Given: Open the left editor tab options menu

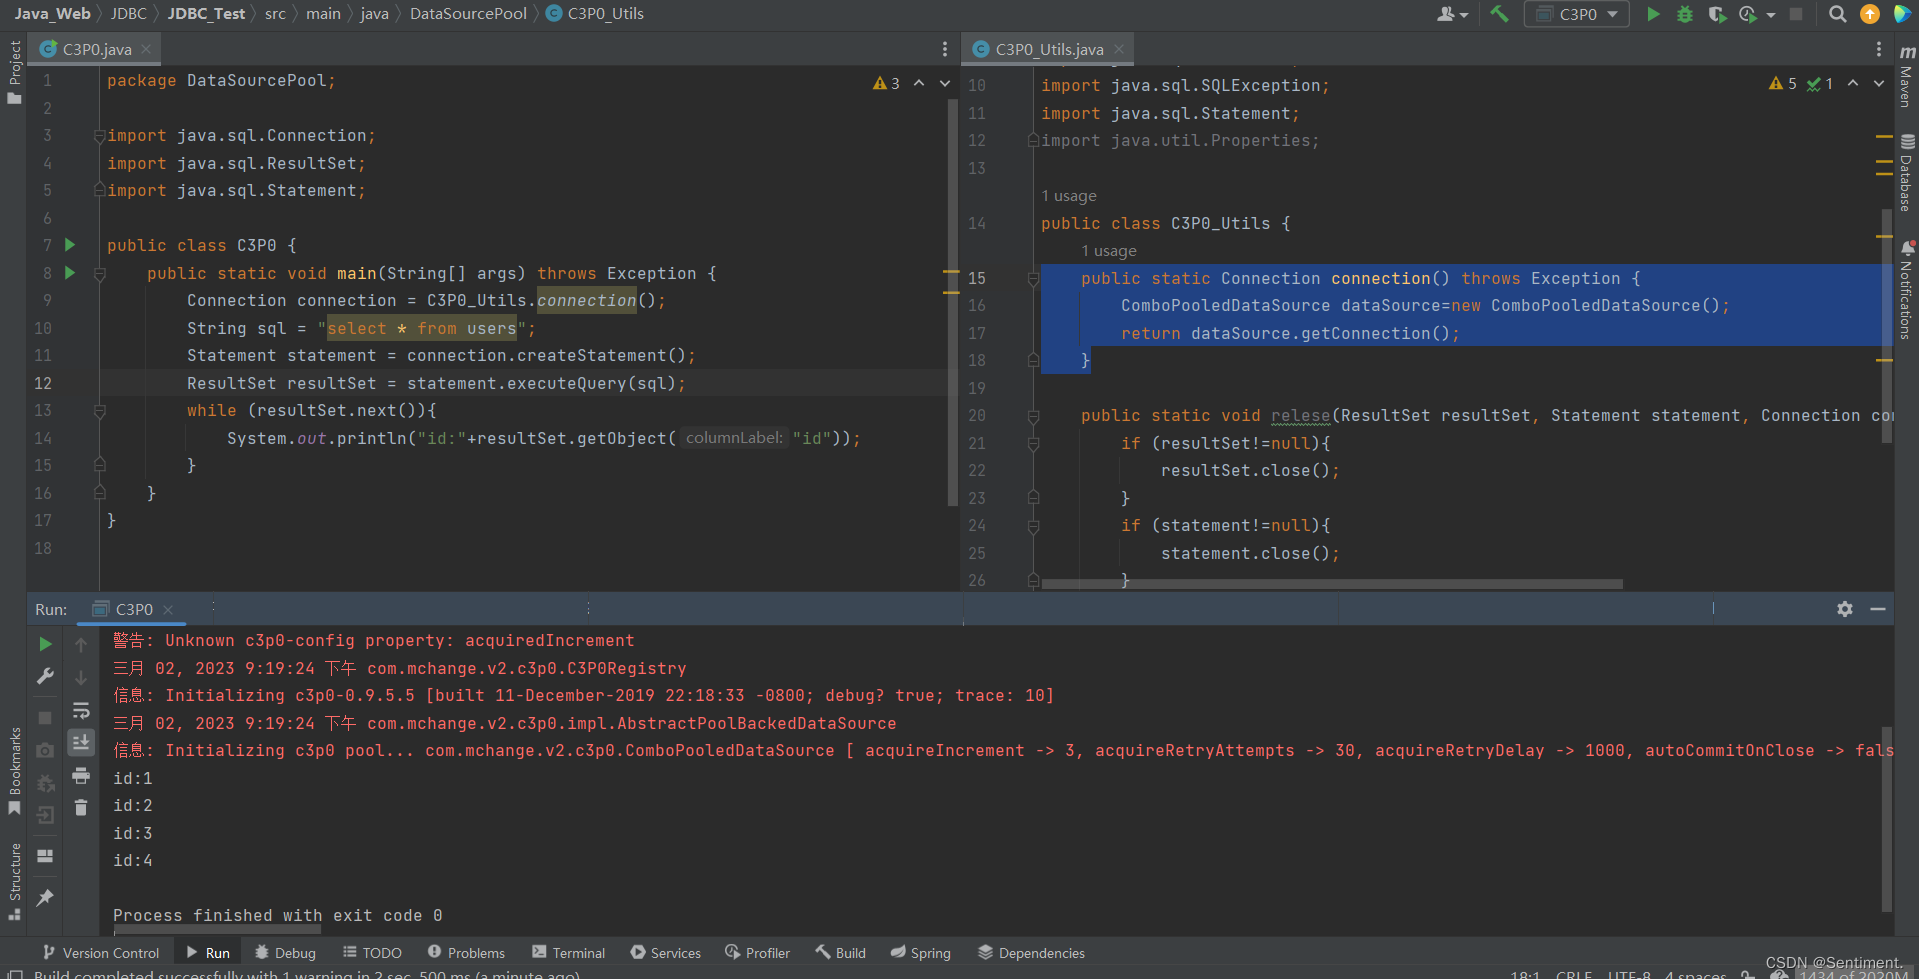Looking at the screenshot, I should [x=944, y=49].
